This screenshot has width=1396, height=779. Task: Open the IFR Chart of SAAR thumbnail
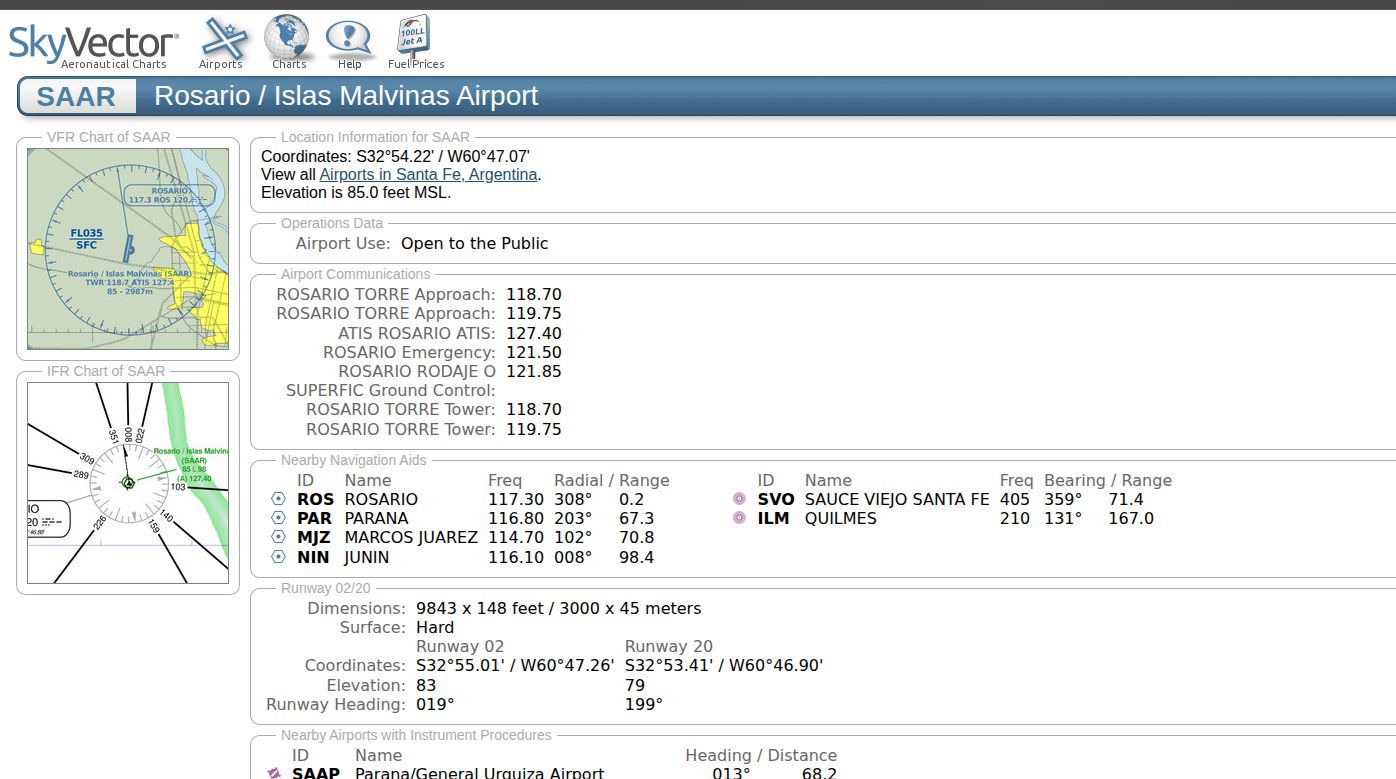click(x=128, y=483)
